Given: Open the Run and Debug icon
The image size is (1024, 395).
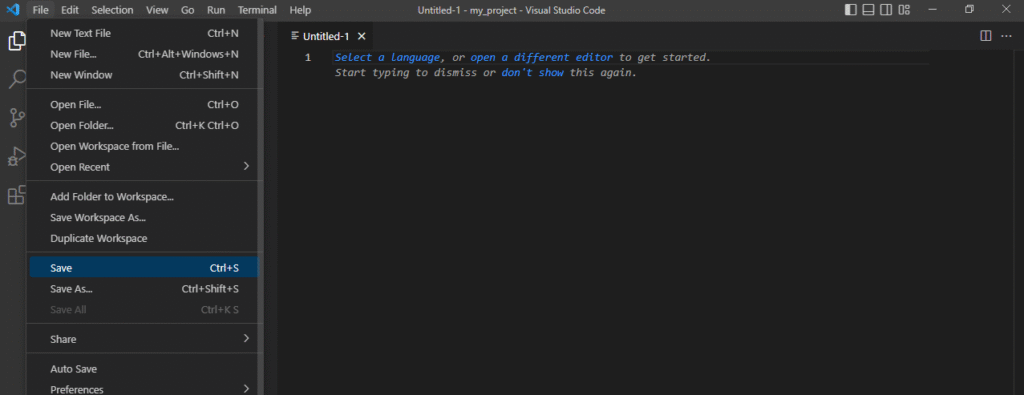Looking at the screenshot, I should (x=16, y=157).
